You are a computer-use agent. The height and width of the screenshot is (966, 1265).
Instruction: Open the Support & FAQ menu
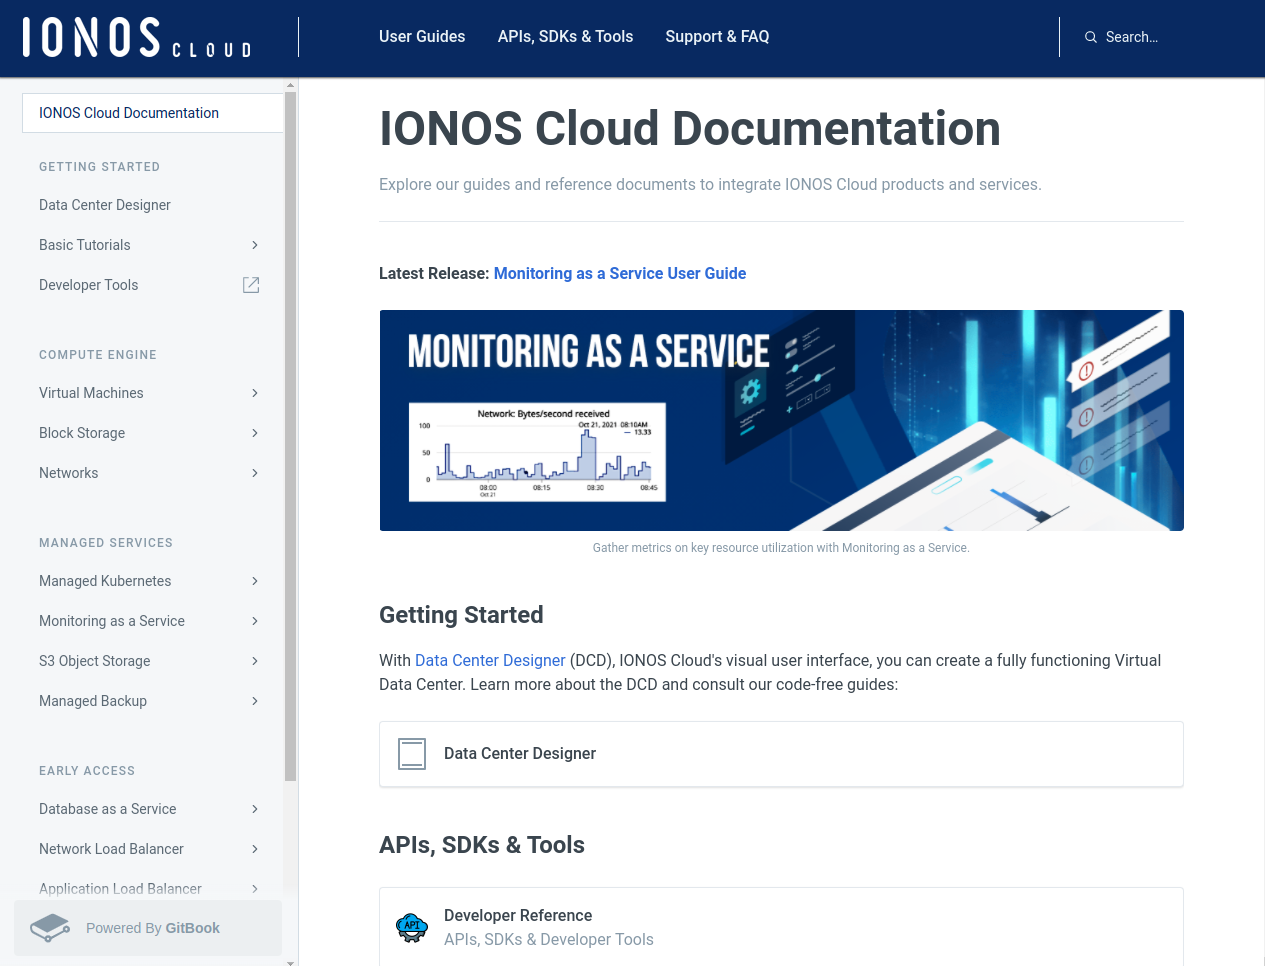pyautogui.click(x=718, y=37)
